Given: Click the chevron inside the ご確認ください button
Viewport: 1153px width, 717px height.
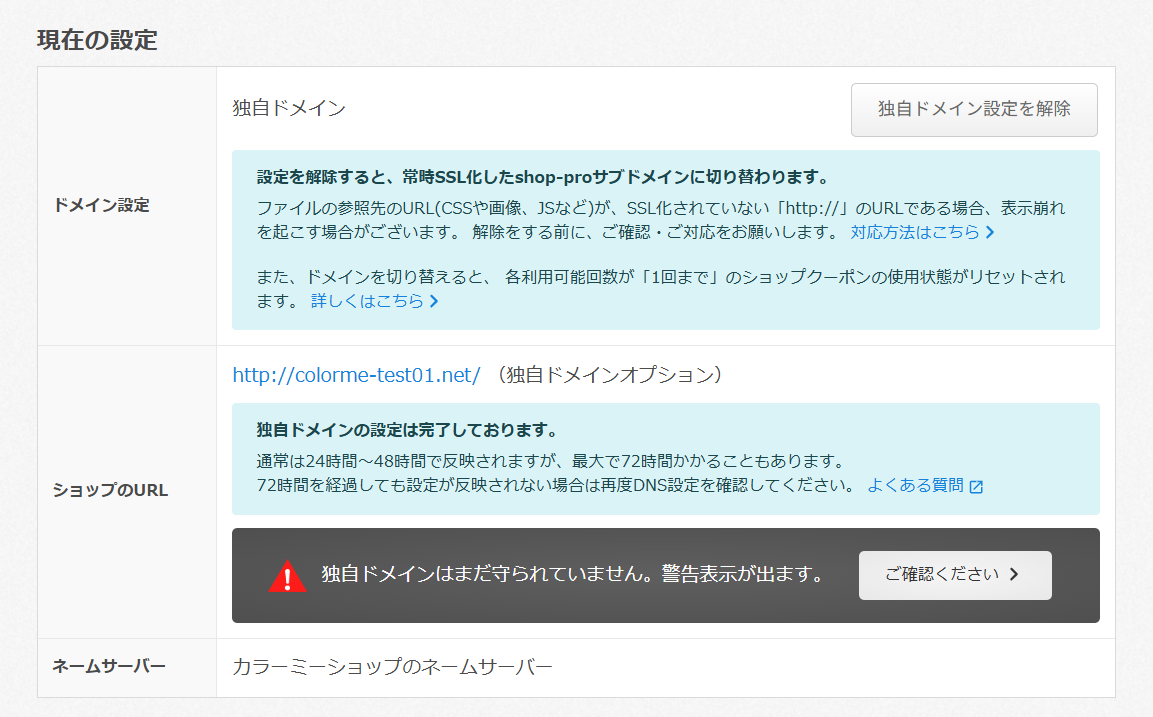Looking at the screenshot, I should point(1014,575).
